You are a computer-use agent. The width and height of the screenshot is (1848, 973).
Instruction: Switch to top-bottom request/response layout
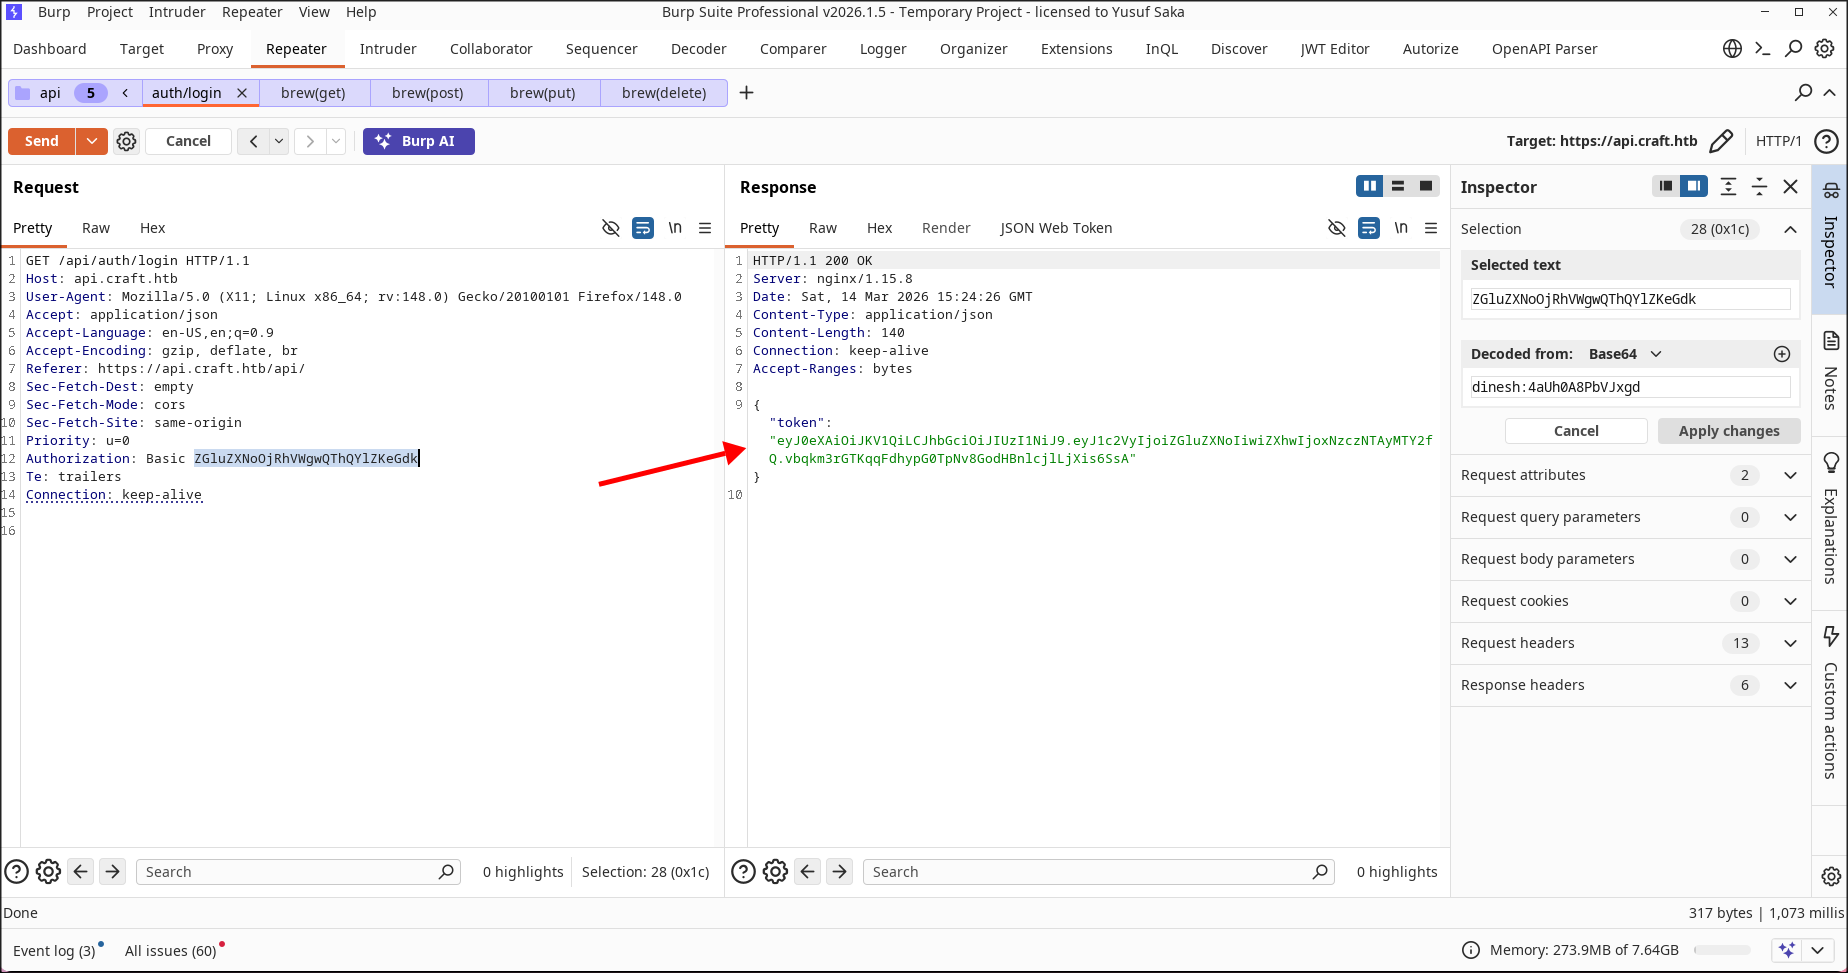[1398, 186]
